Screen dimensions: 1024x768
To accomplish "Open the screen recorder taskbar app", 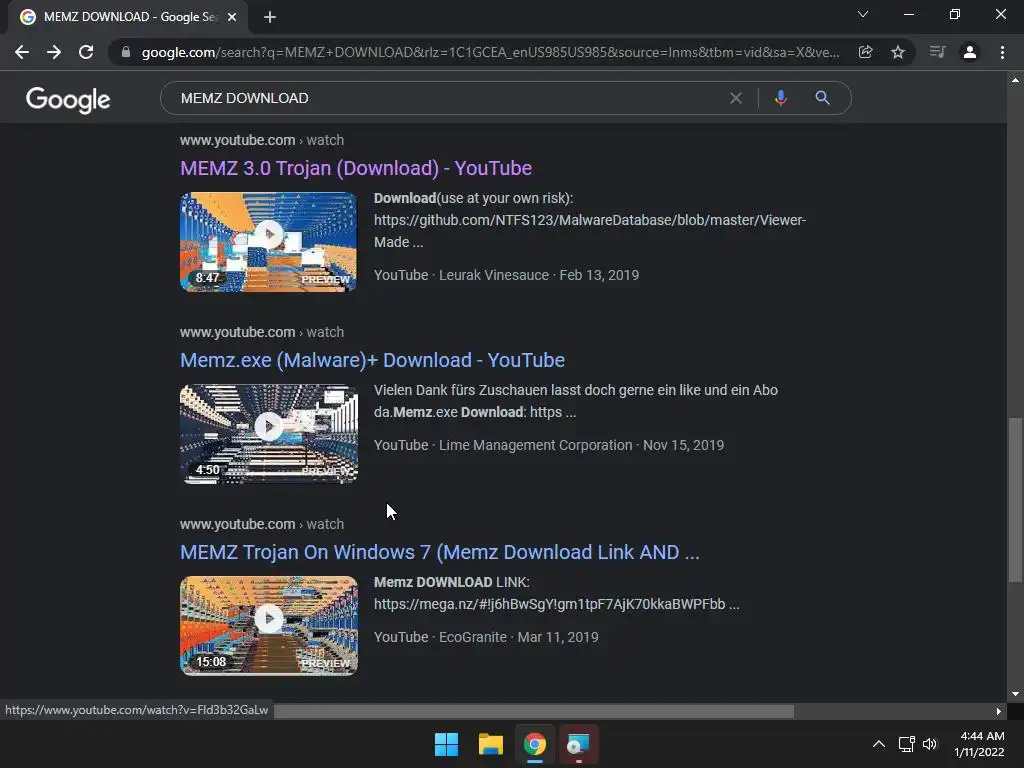I will (579, 744).
